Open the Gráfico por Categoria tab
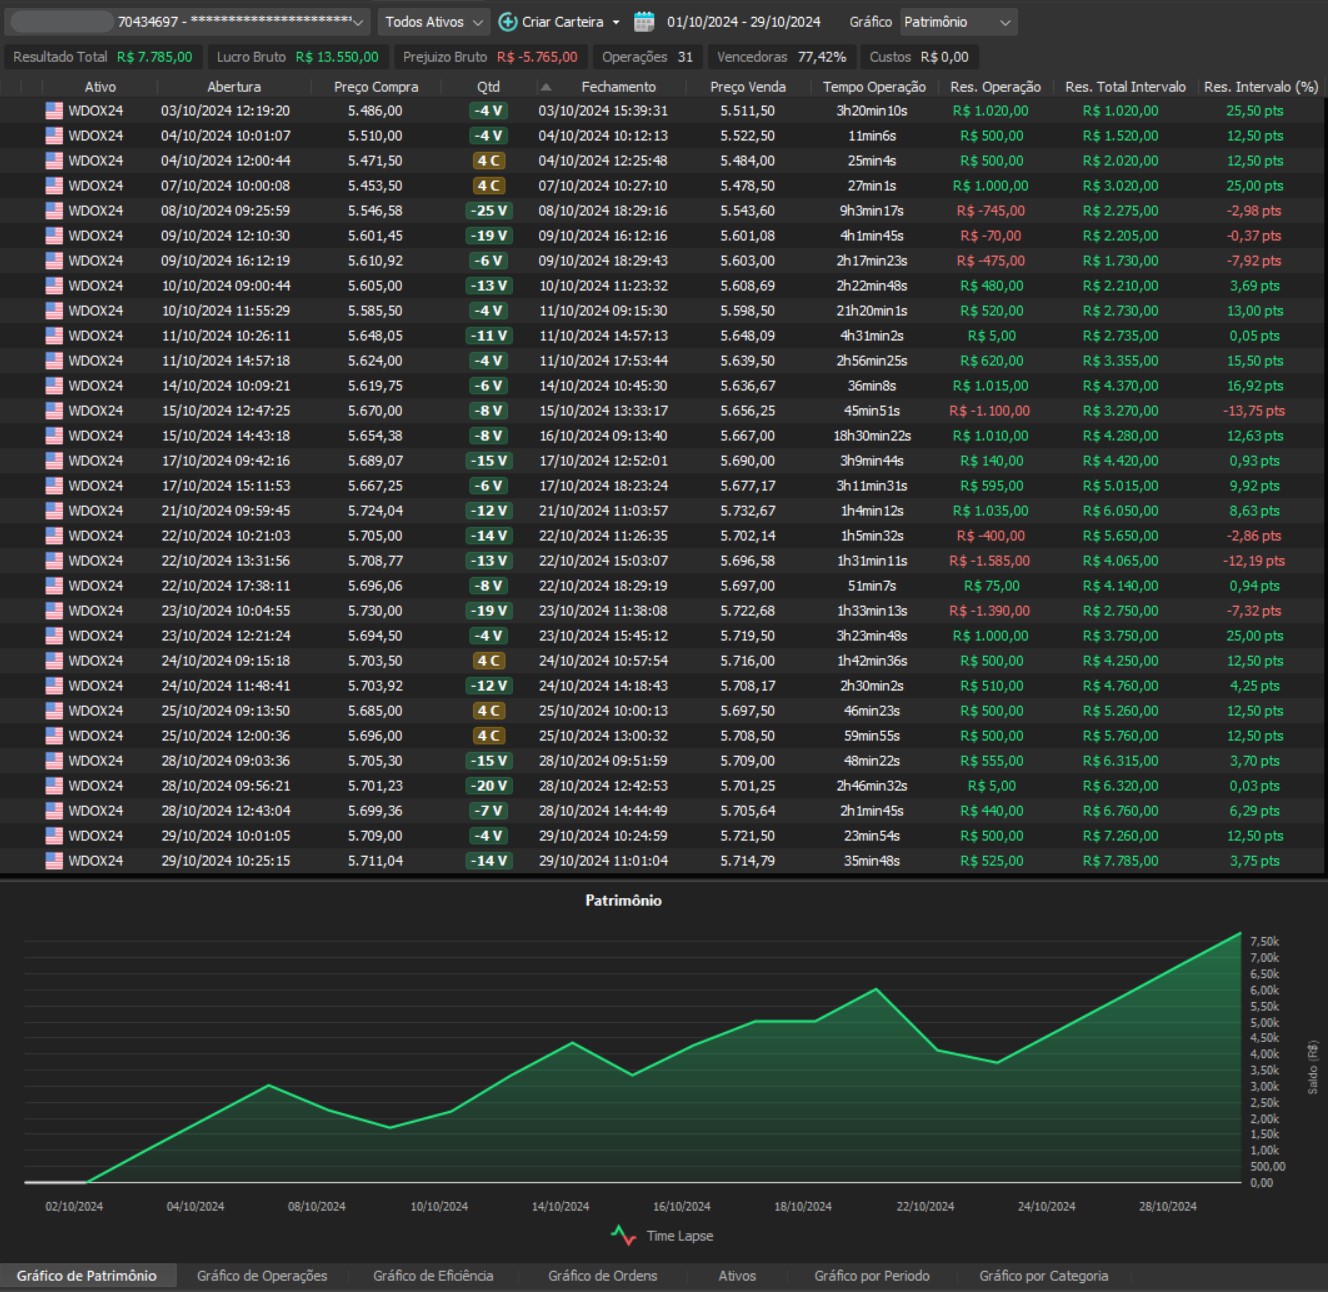Viewport: 1328px width, 1292px height. (x=1043, y=1276)
